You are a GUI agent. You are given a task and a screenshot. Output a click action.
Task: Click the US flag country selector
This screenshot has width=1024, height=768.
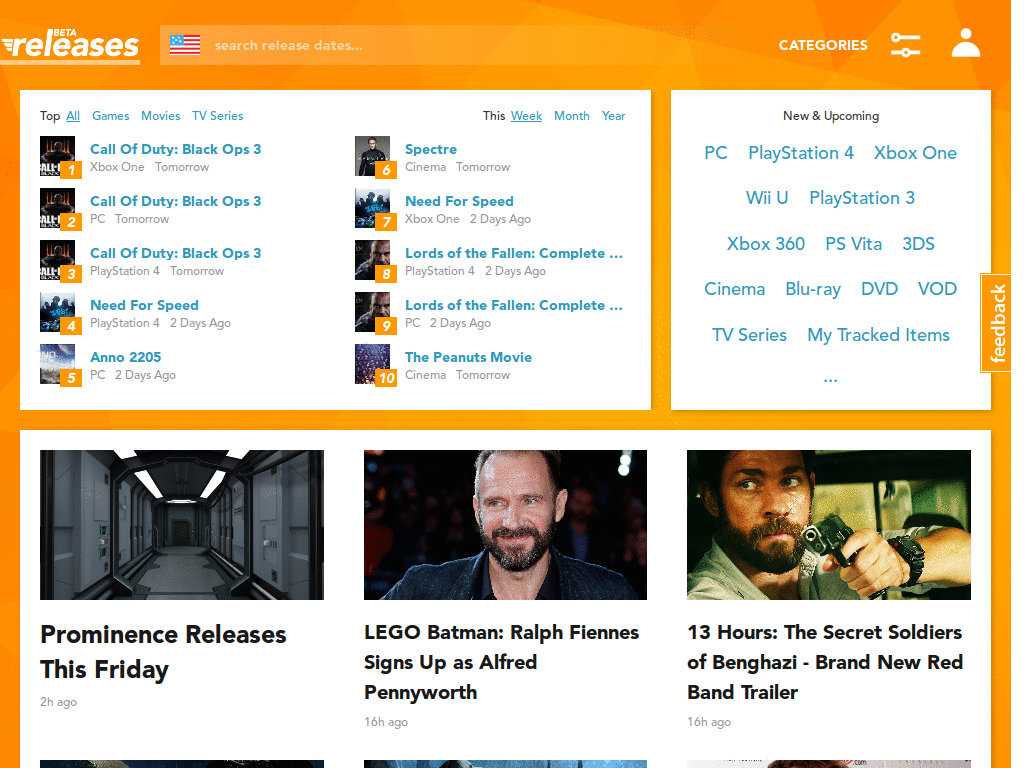[185, 45]
